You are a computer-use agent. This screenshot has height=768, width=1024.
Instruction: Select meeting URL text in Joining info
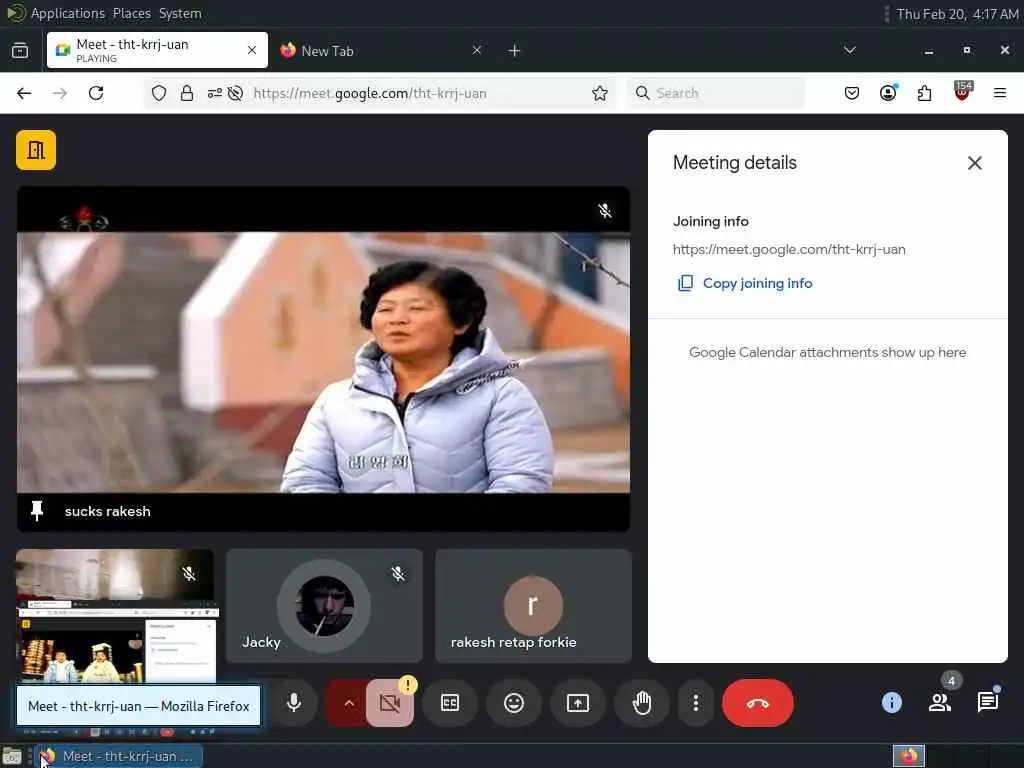(x=789, y=249)
